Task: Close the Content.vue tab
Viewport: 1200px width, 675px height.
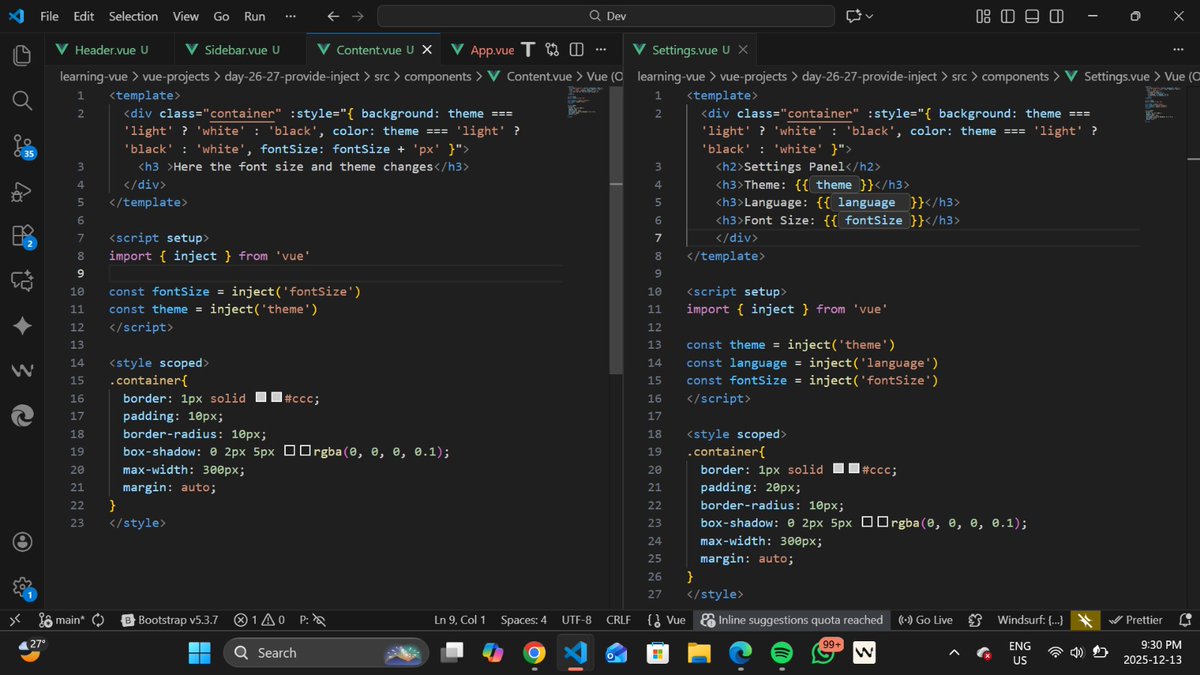Action: pyautogui.click(x=427, y=49)
